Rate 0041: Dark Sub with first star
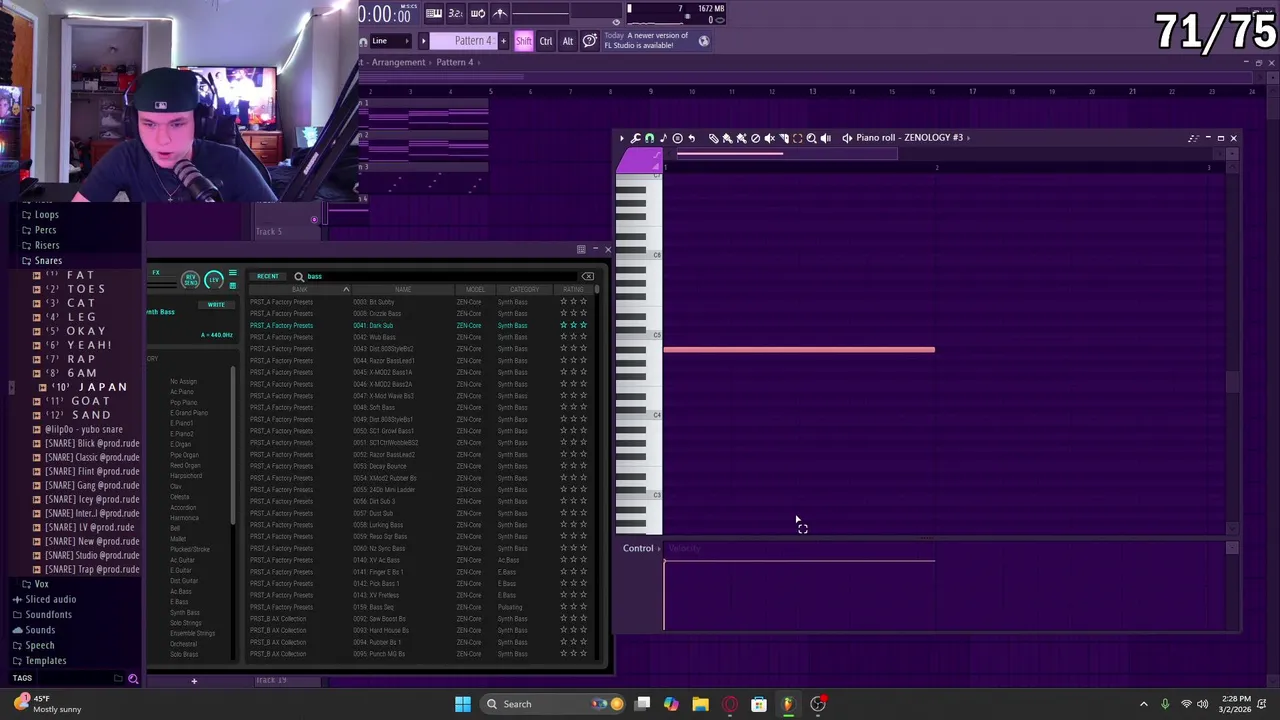This screenshot has width=1280, height=720. (563, 325)
